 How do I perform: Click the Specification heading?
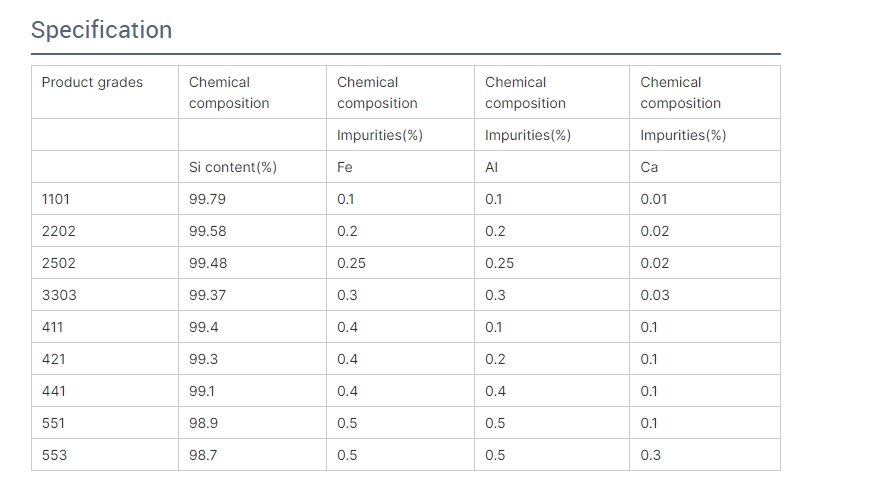point(101,30)
